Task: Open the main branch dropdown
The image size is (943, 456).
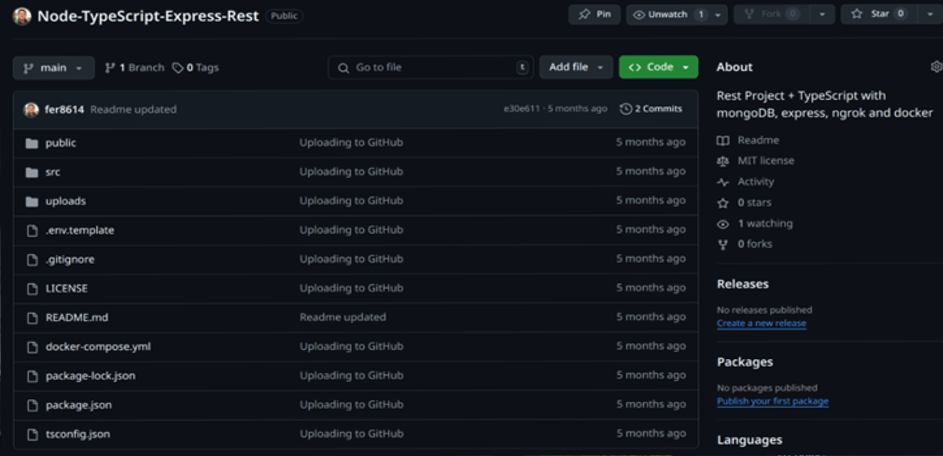Action: (x=54, y=67)
